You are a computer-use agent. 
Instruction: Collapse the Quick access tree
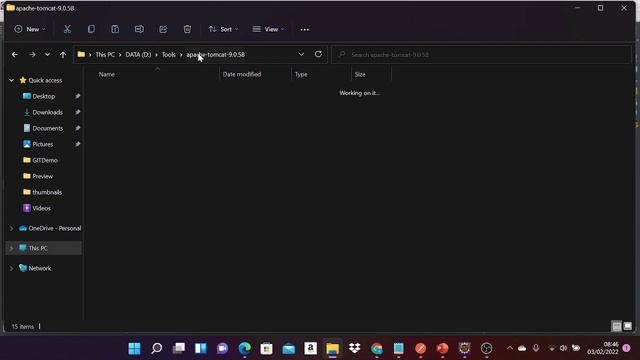pyautogui.click(x=11, y=80)
